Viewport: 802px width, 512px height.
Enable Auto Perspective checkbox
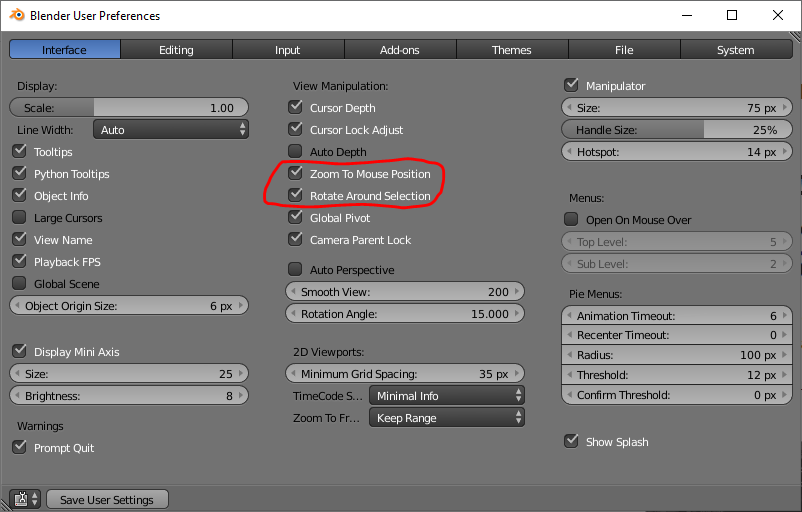[295, 270]
